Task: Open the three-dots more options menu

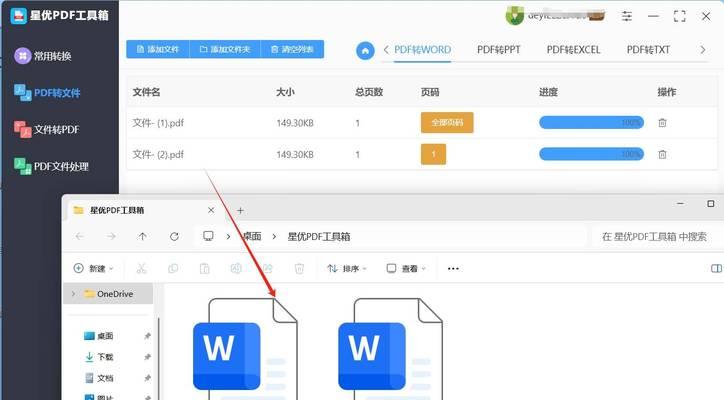Action: click(x=453, y=268)
